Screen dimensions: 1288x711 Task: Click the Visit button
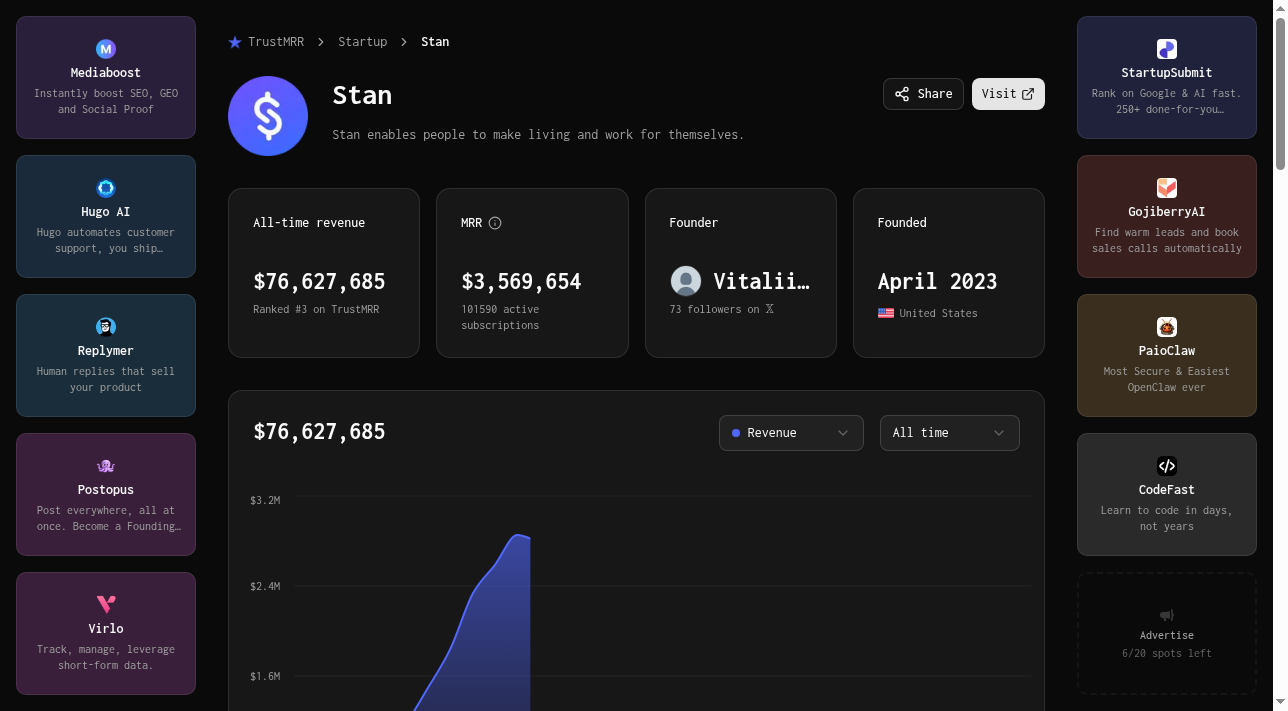click(1008, 94)
